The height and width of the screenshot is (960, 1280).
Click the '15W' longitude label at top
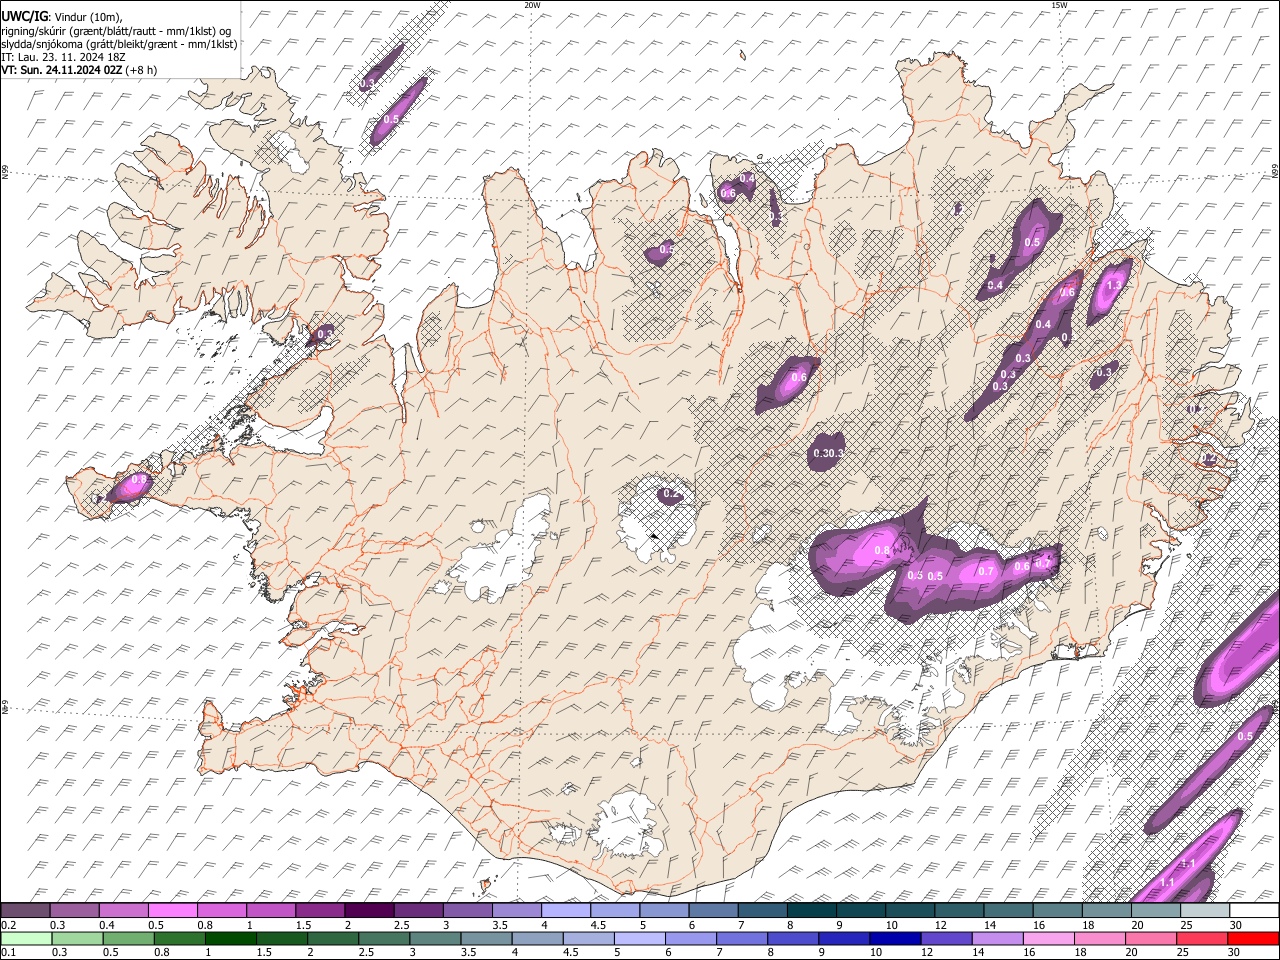(x=1059, y=5)
